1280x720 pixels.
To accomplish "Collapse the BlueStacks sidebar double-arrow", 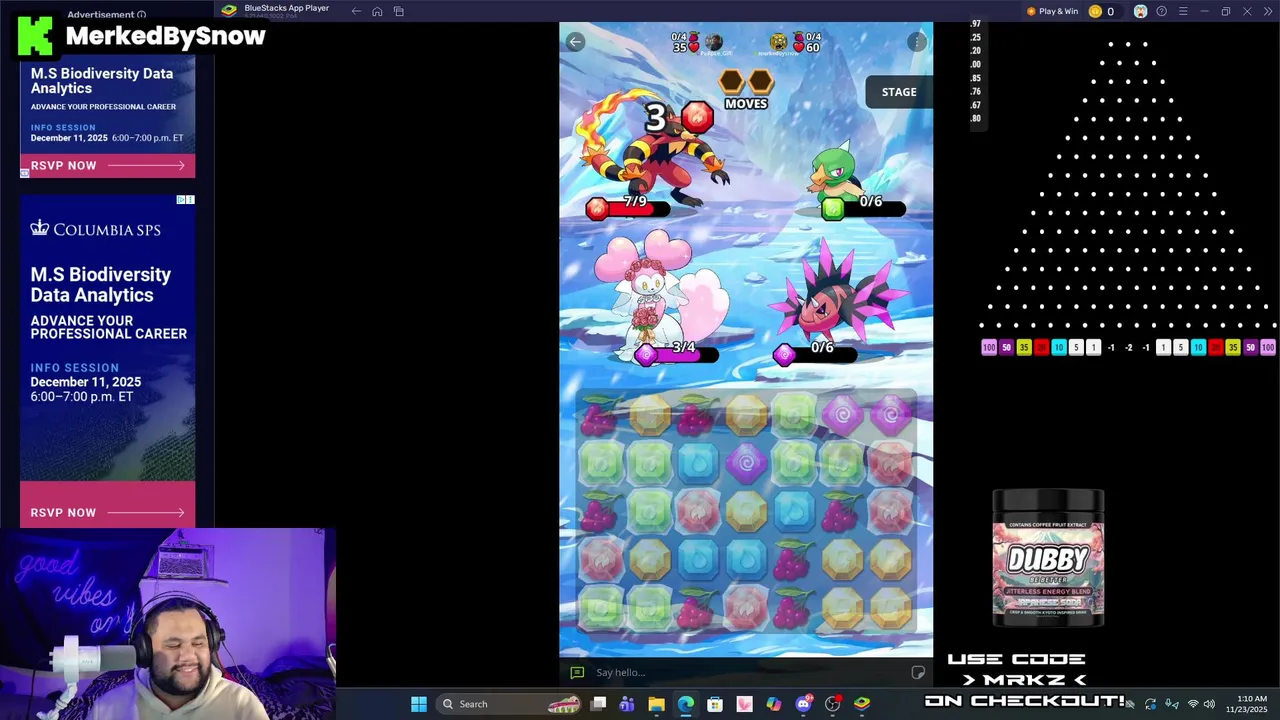I will pos(1267,11).
